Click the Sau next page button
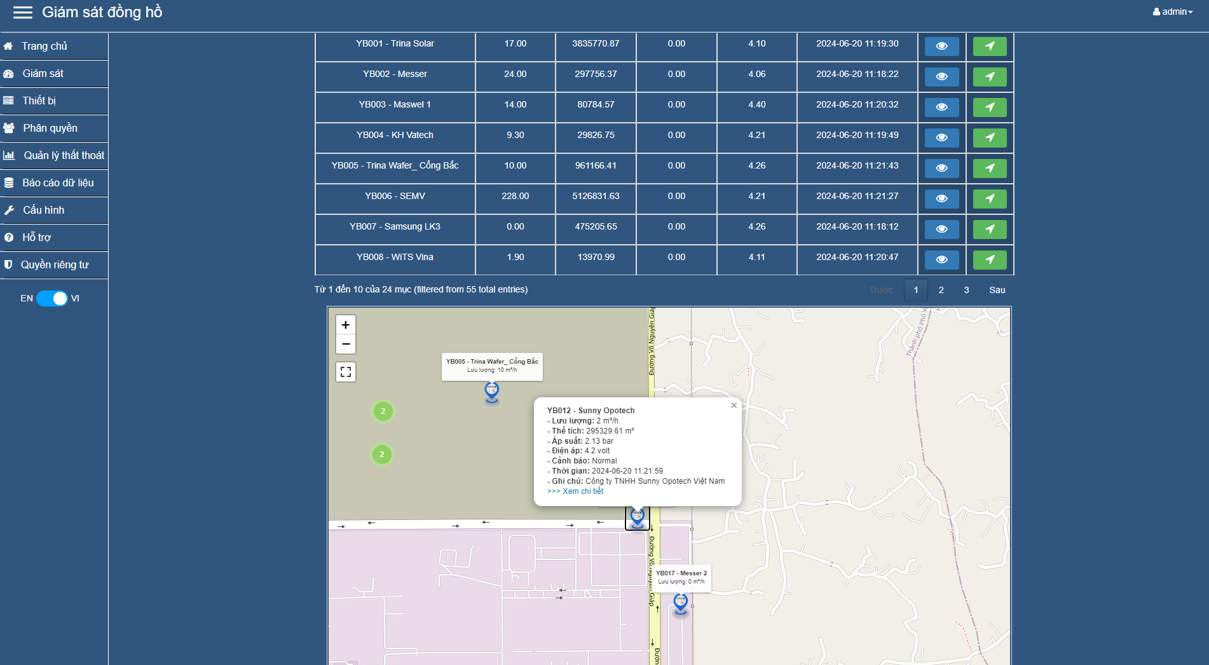1209x665 pixels. pyautogui.click(x=996, y=290)
